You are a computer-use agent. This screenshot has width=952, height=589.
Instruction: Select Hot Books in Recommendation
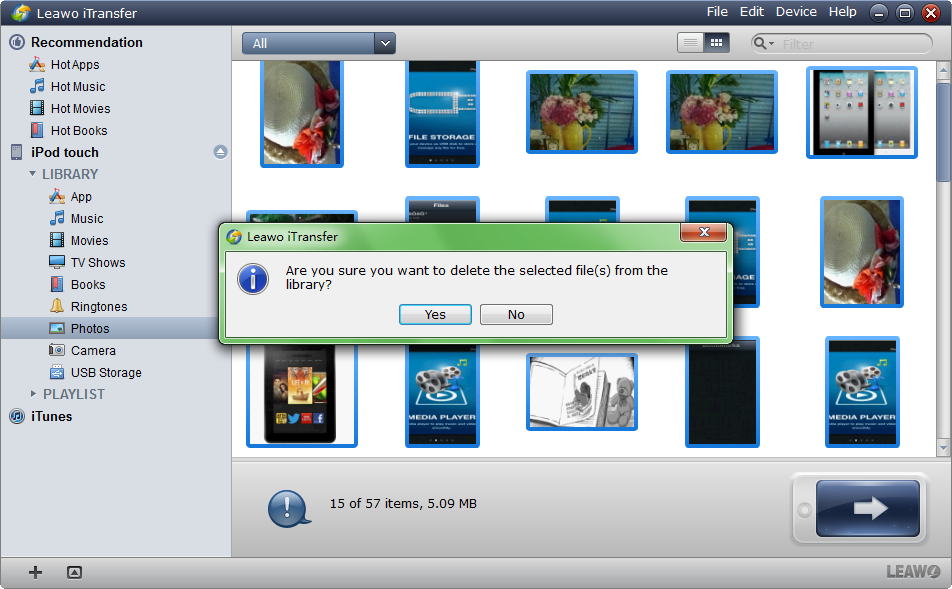tap(79, 130)
